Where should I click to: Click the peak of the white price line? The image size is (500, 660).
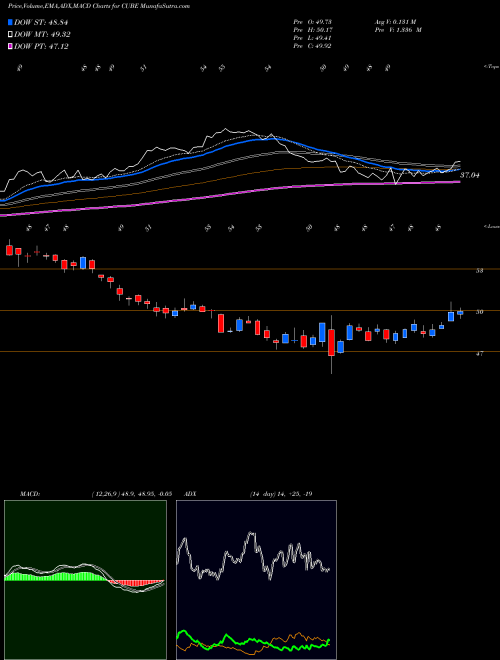[x=226, y=129]
